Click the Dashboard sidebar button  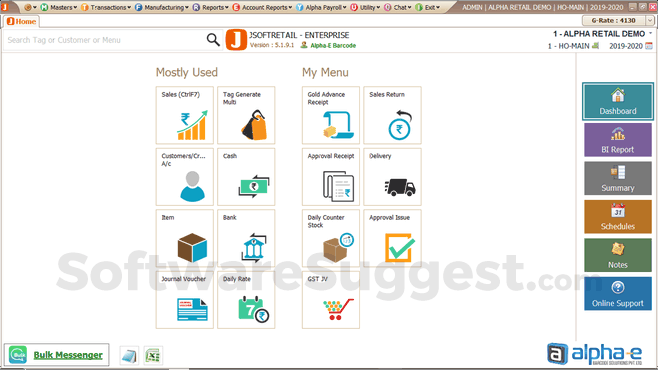click(618, 102)
